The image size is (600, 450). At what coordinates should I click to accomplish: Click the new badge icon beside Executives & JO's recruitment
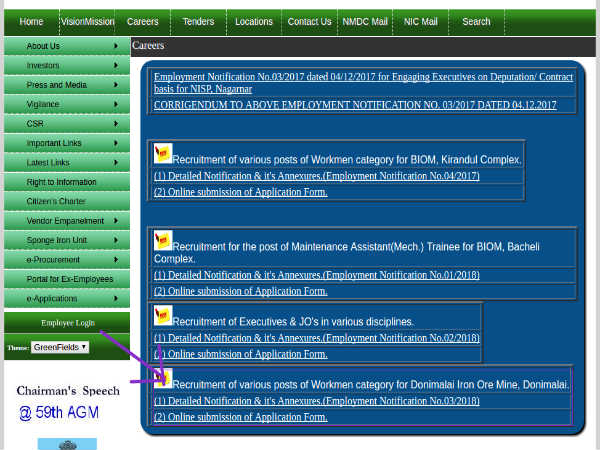(x=163, y=315)
